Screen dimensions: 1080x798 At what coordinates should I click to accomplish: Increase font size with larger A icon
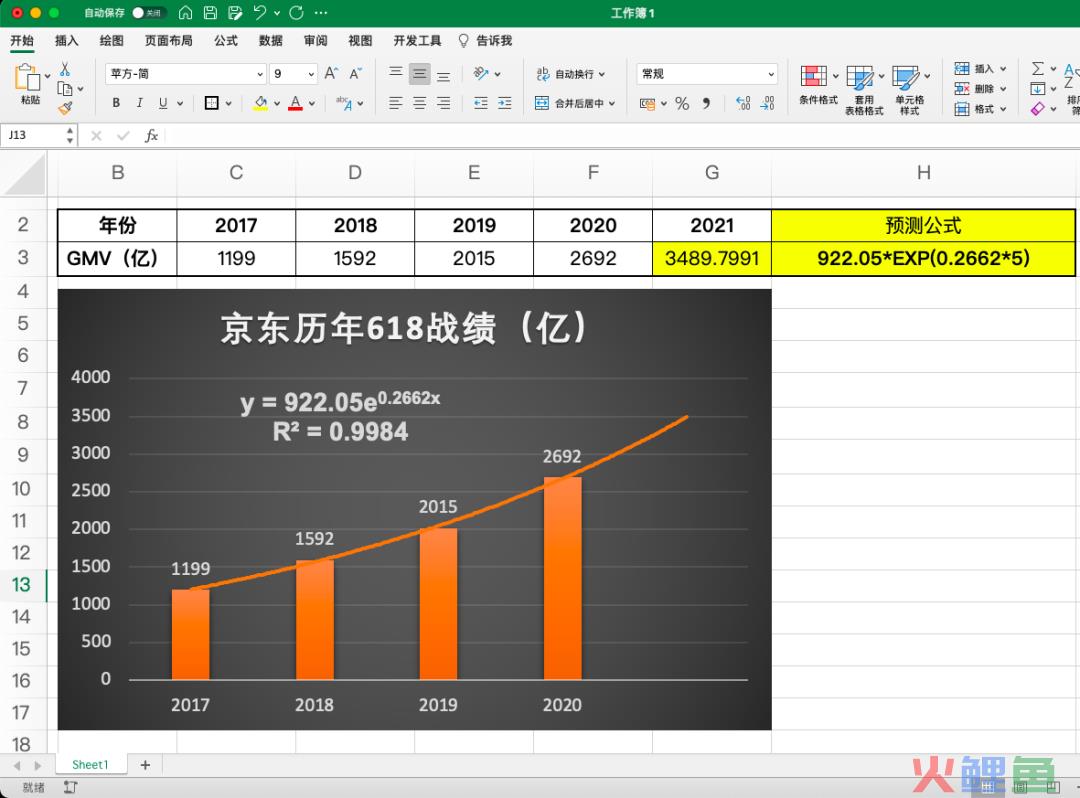331,74
